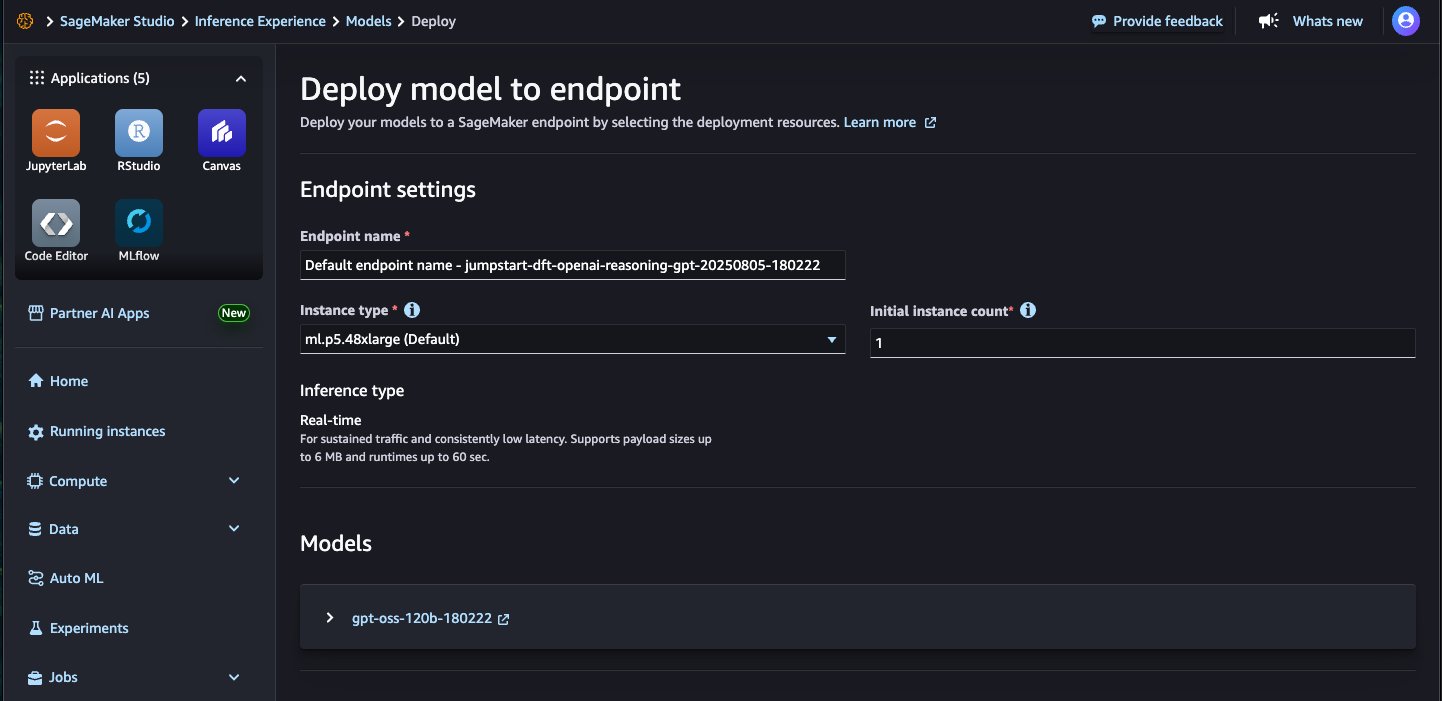The width and height of the screenshot is (1442, 701).
Task: Expand the Jobs section
Action: pyautogui.click(x=234, y=677)
